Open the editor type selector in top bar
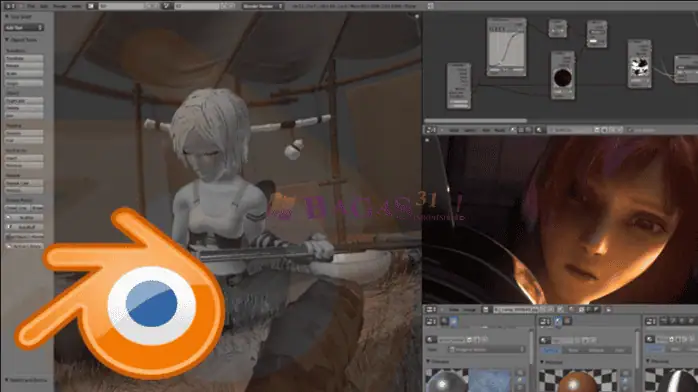Image resolution: width=698 pixels, height=392 pixels. [10, 6]
